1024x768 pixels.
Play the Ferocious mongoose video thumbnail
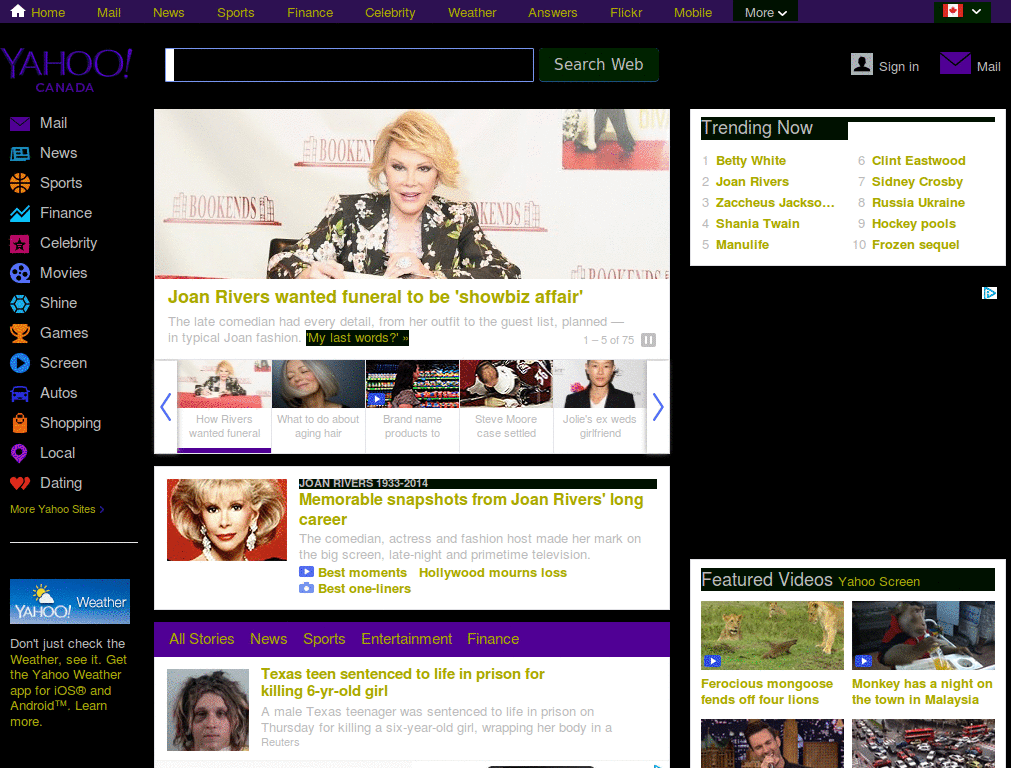pos(772,635)
